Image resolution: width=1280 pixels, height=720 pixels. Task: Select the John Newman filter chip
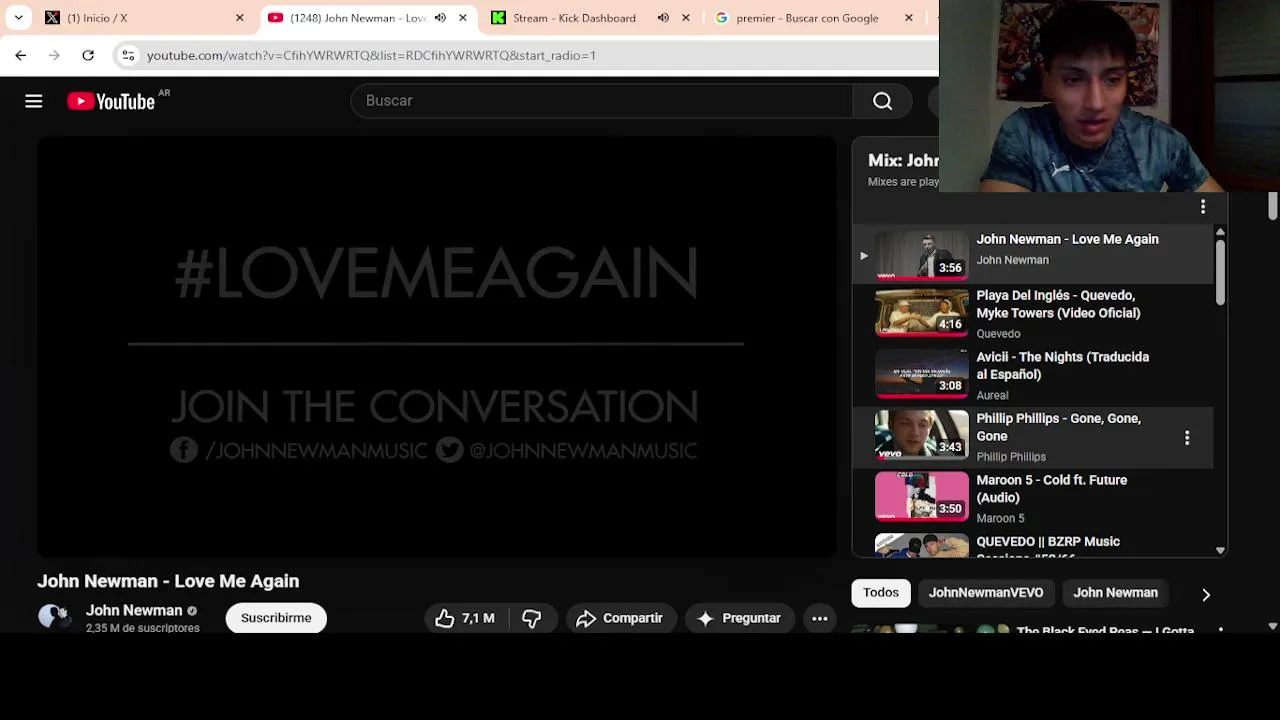click(x=1115, y=593)
